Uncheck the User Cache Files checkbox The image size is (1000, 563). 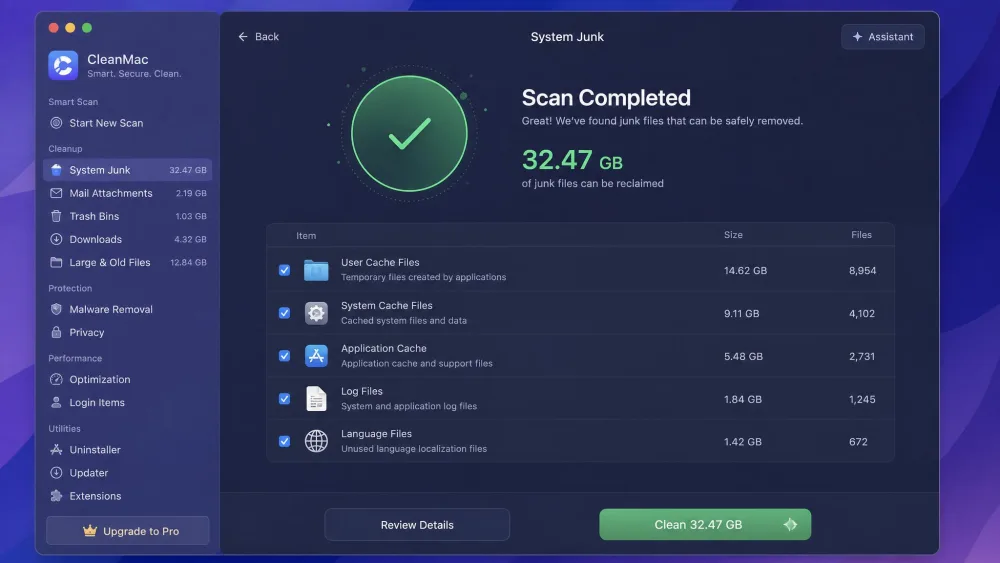(284, 270)
